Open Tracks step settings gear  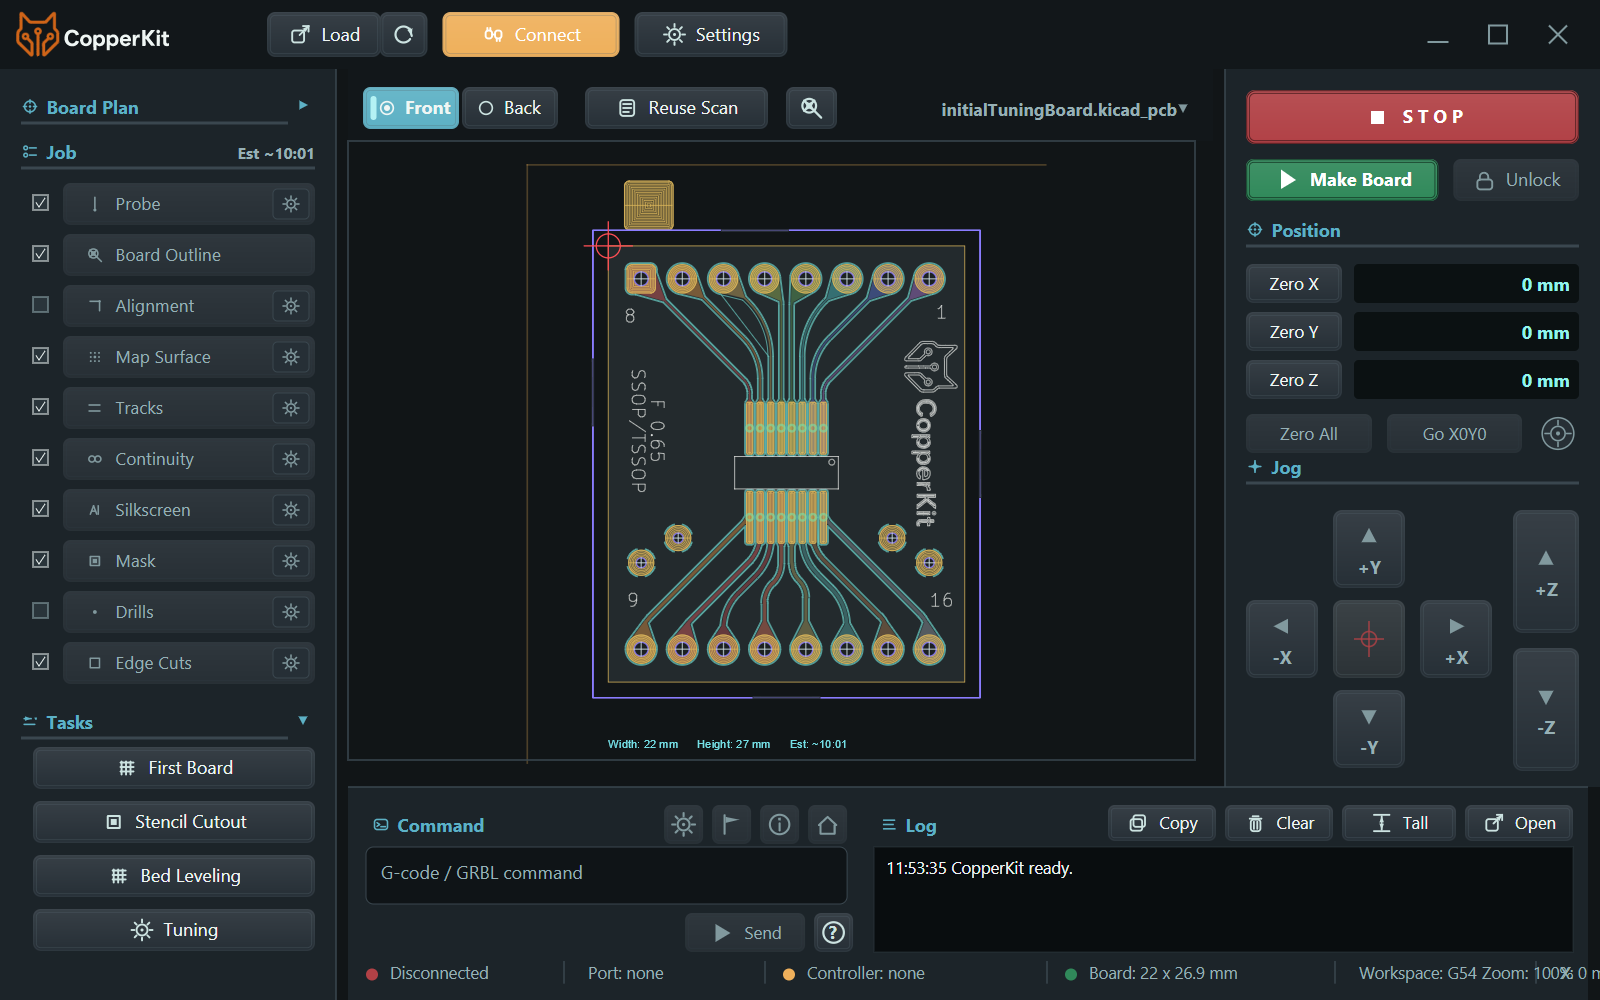tap(291, 408)
